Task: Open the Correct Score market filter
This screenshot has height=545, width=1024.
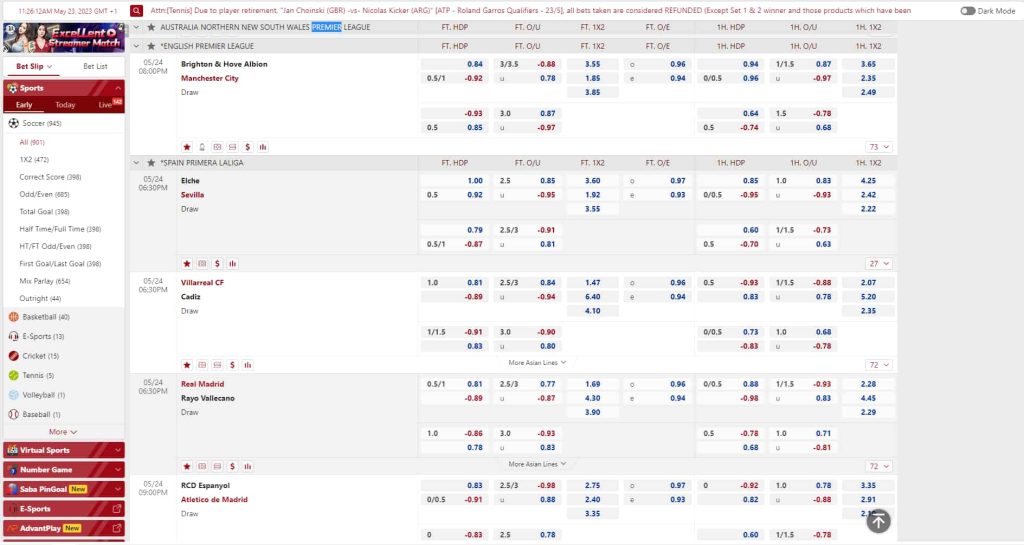Action: 50,177
